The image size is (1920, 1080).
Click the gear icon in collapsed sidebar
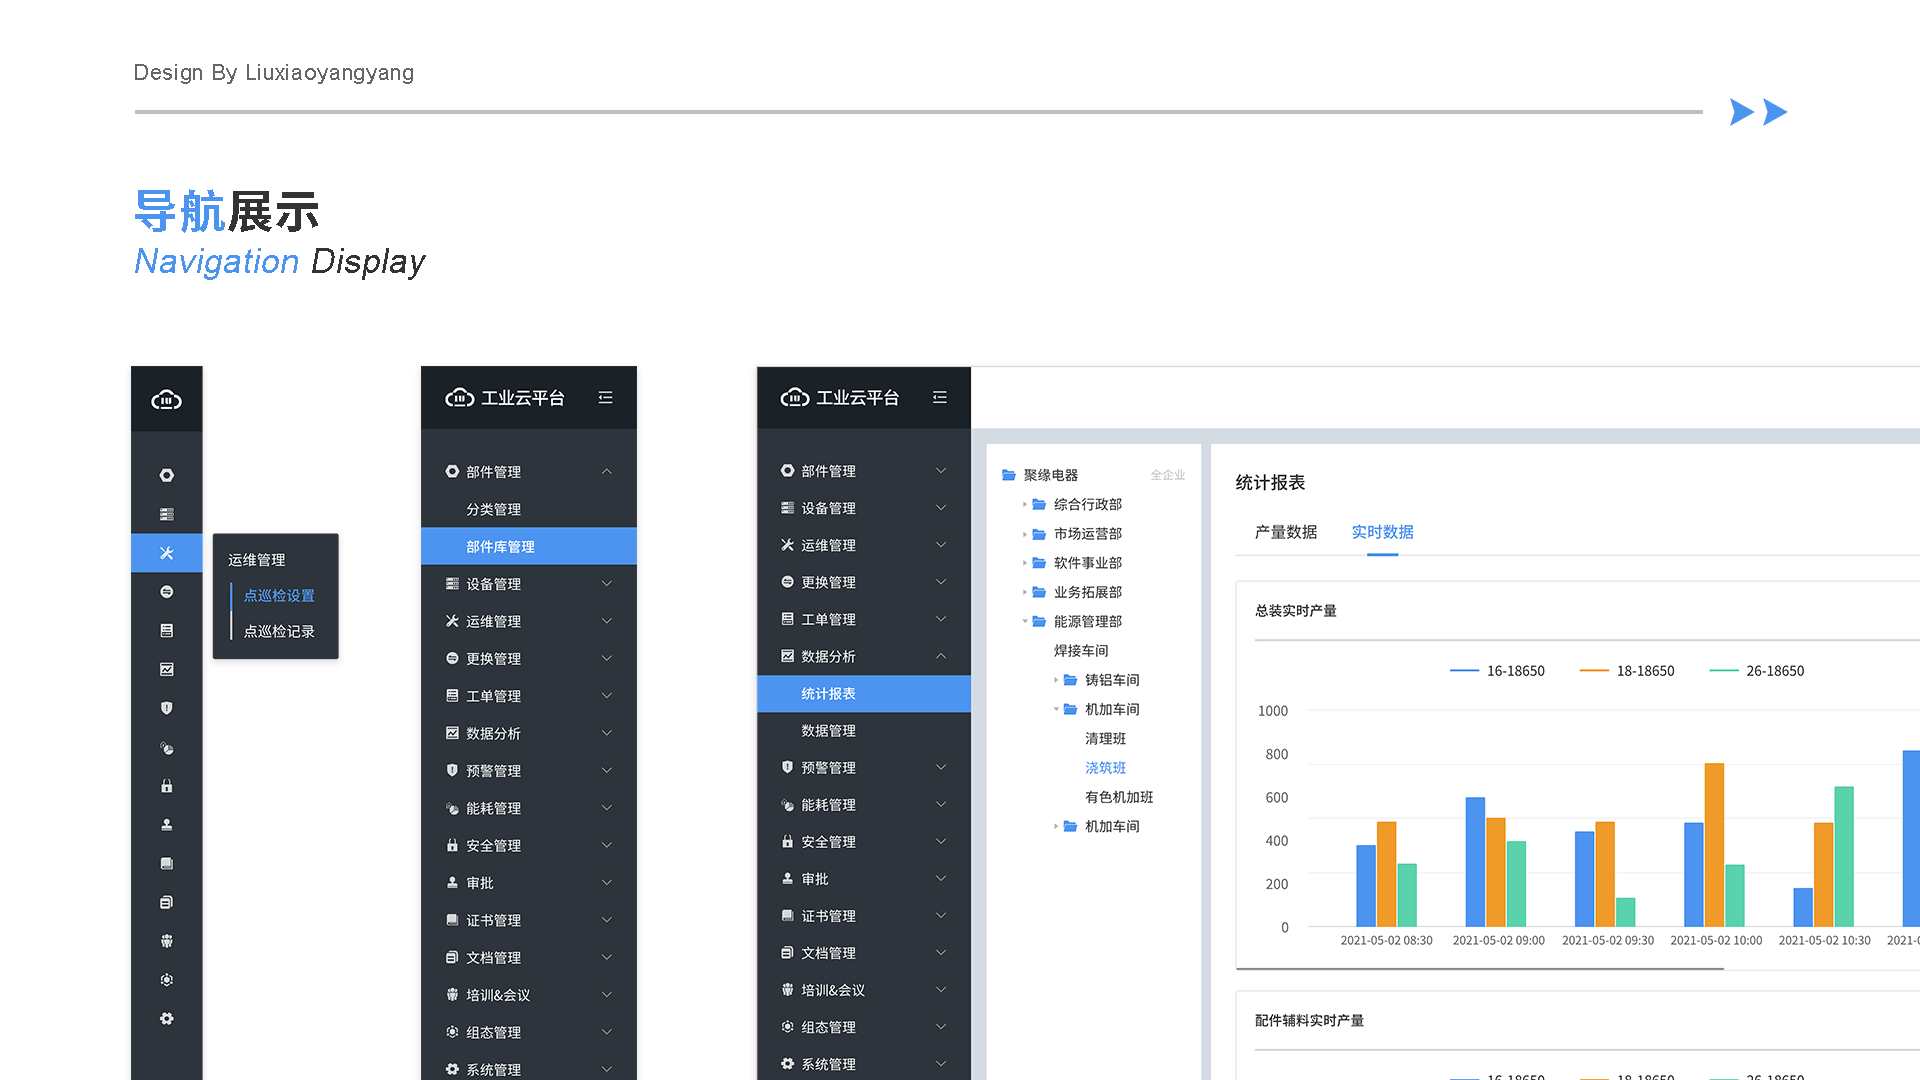point(167,1018)
